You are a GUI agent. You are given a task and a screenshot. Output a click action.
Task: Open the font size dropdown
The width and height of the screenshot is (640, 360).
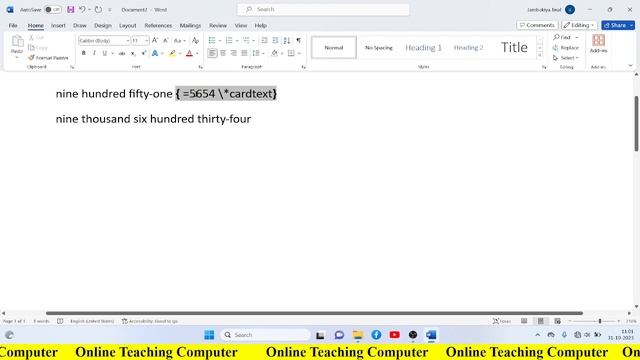click(x=147, y=40)
